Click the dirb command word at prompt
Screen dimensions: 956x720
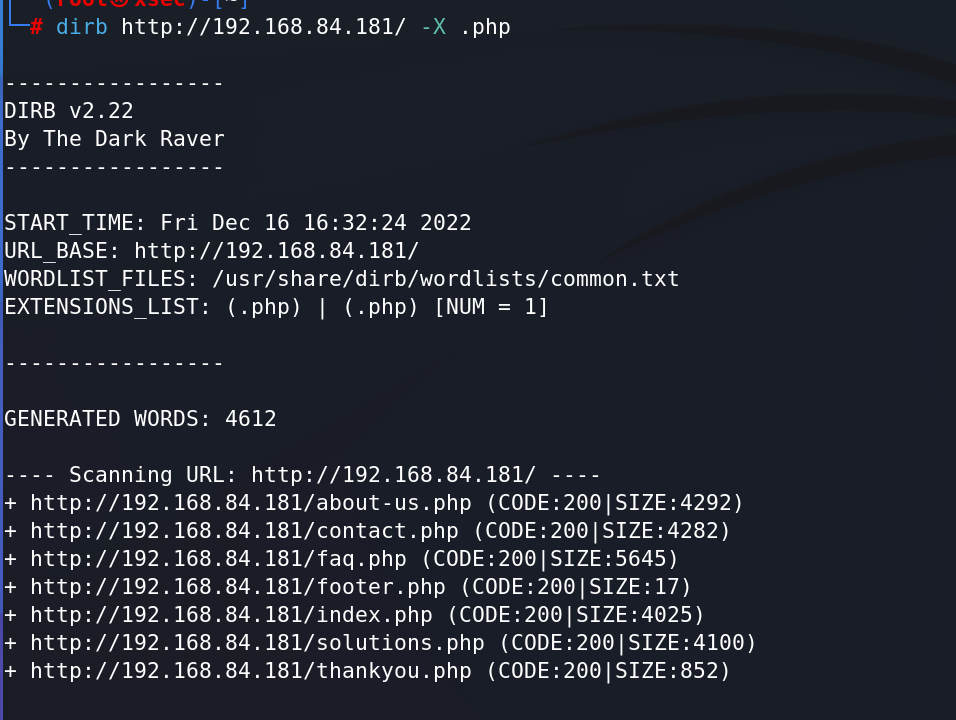pos(82,27)
